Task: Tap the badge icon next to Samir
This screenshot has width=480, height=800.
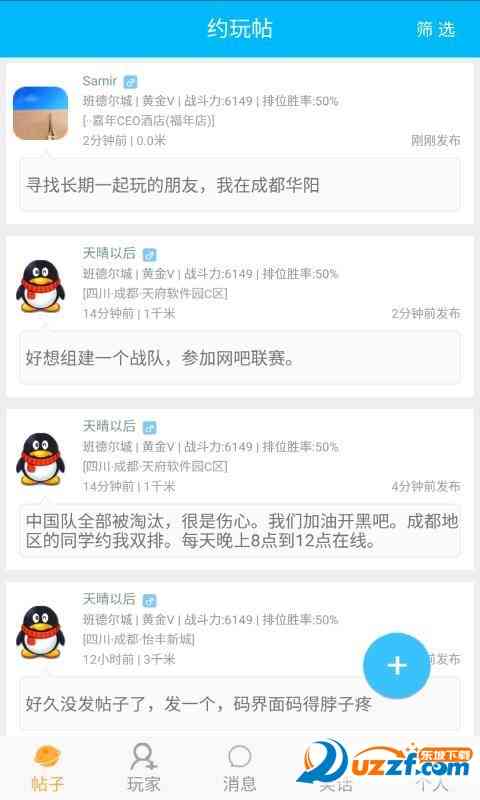Action: point(131,81)
